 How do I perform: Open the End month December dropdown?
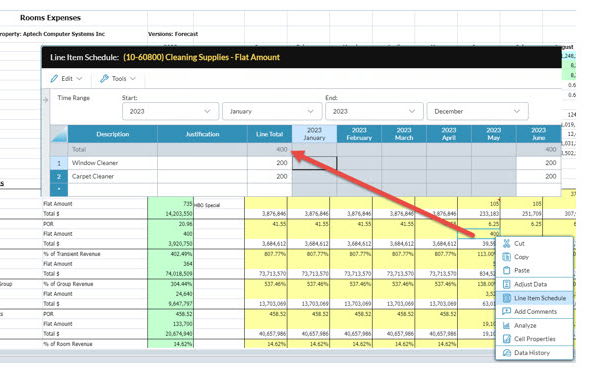tap(477, 111)
